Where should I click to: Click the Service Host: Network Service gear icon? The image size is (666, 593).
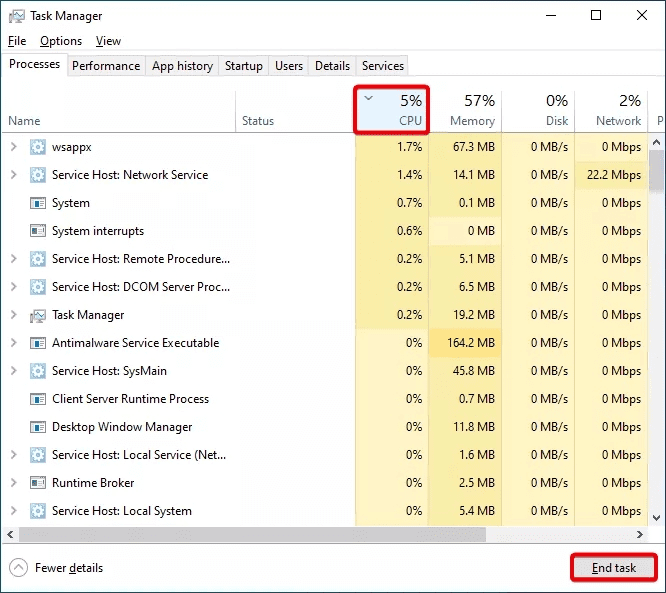point(38,175)
